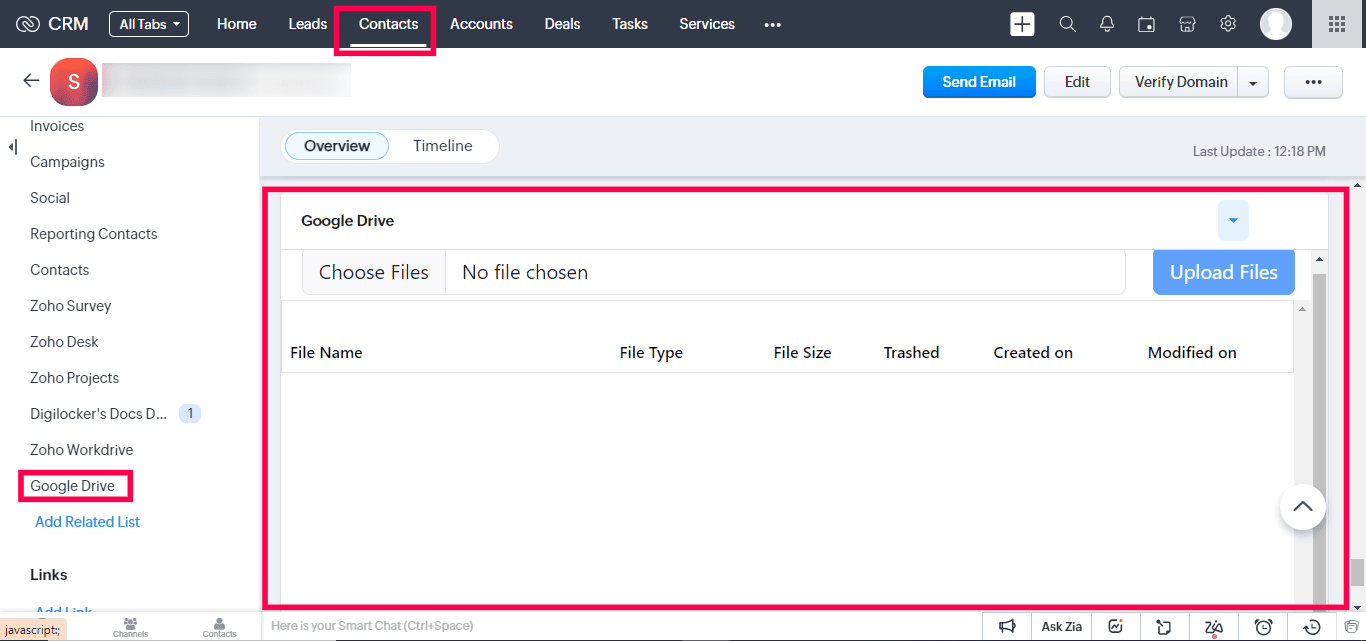Image resolution: width=1366 pixels, height=641 pixels.
Task: Jump to the Reporting Contacts list
Action: [94, 234]
